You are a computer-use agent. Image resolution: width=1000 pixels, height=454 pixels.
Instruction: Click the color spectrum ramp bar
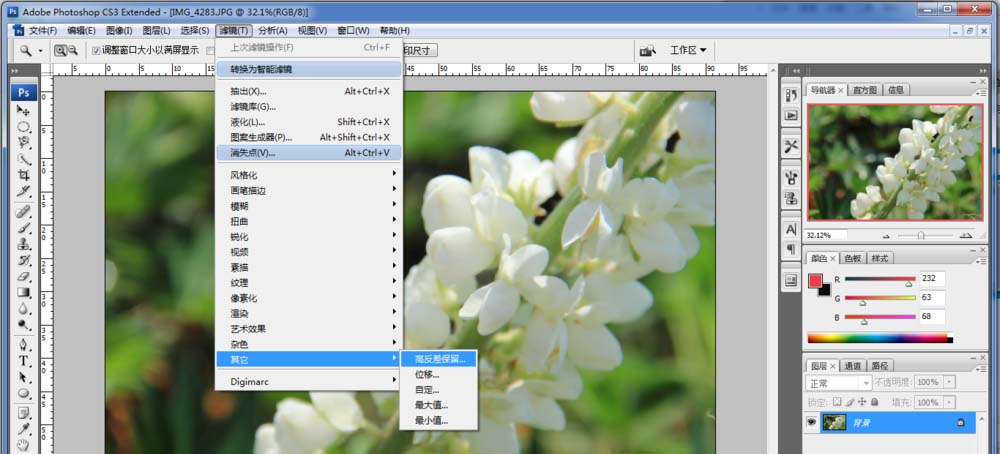[880, 337]
